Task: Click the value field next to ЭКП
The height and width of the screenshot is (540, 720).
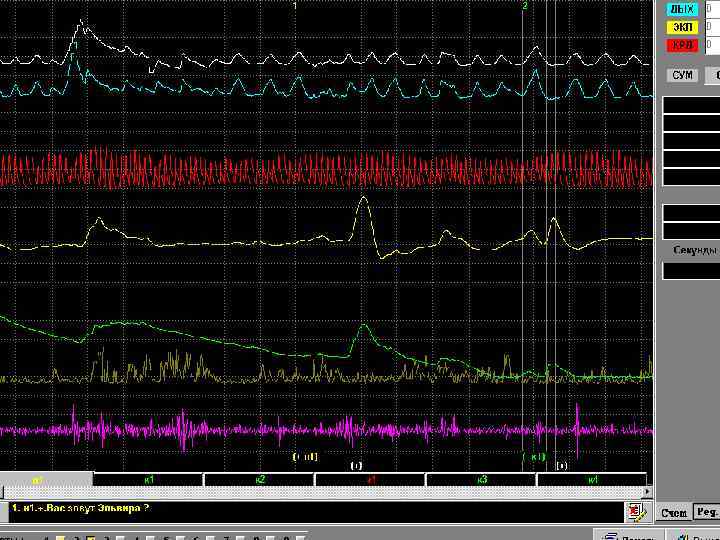Action: coord(713,27)
